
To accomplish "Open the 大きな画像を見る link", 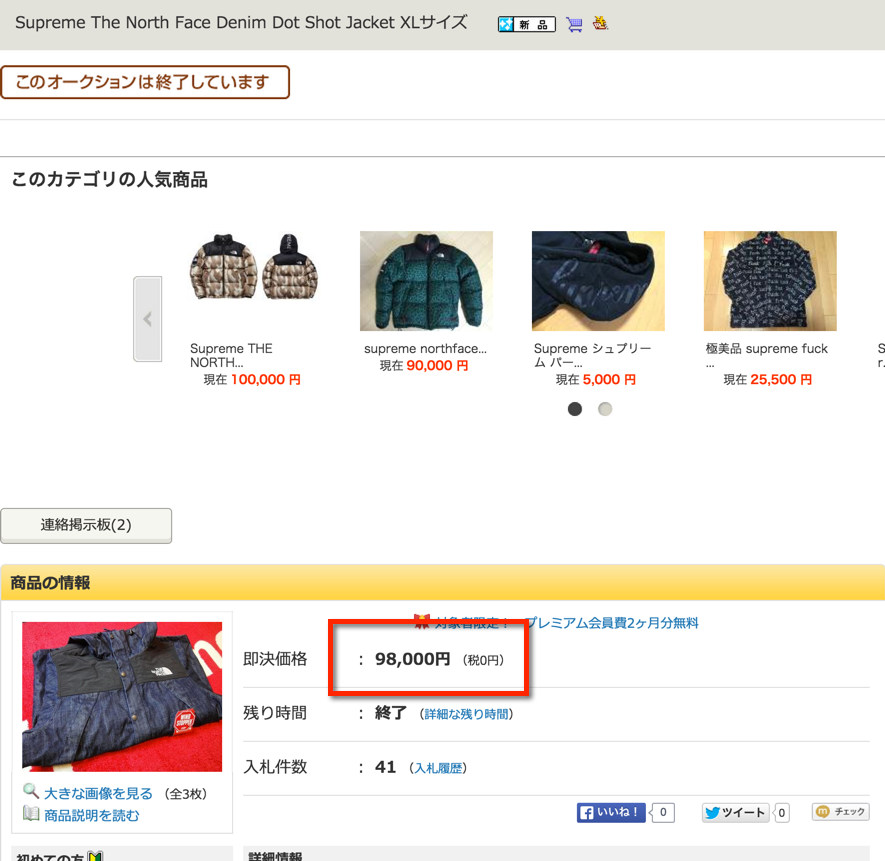I will pos(98,793).
